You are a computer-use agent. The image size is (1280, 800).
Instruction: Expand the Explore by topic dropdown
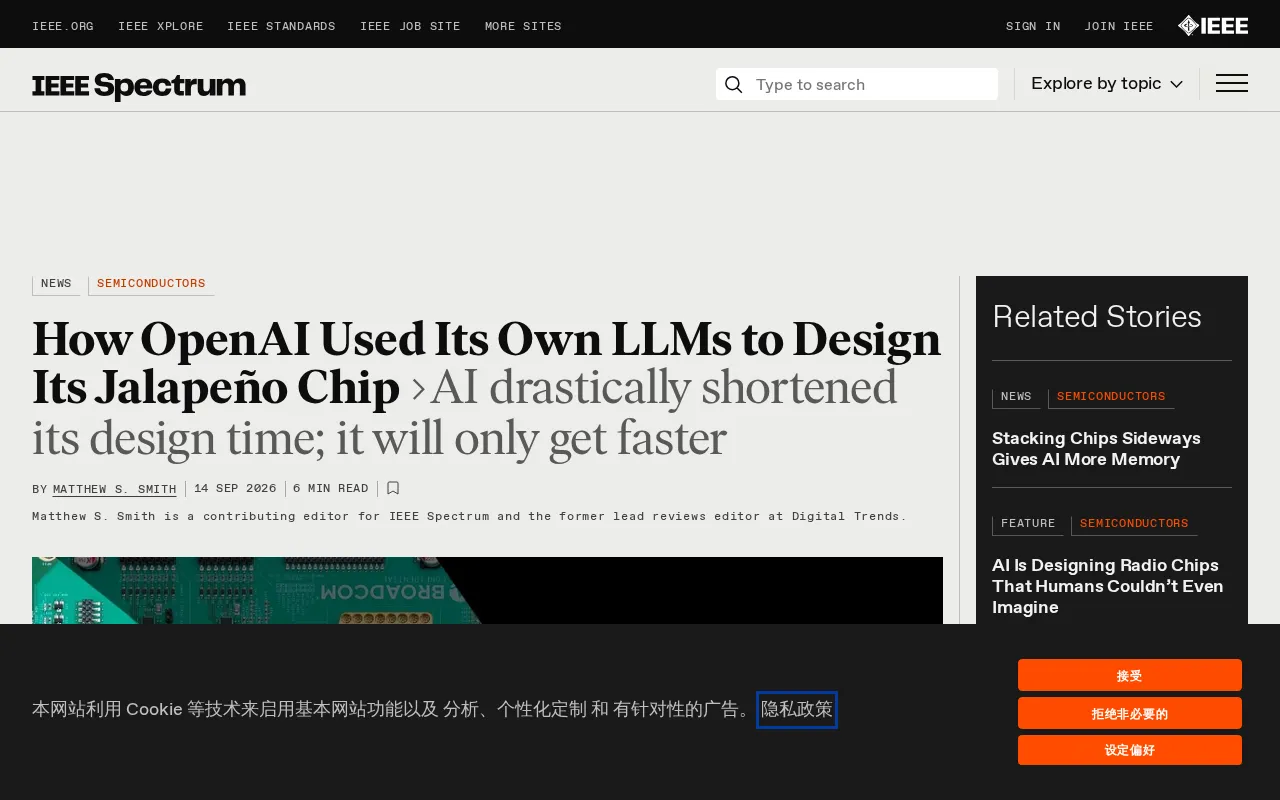coord(1107,84)
